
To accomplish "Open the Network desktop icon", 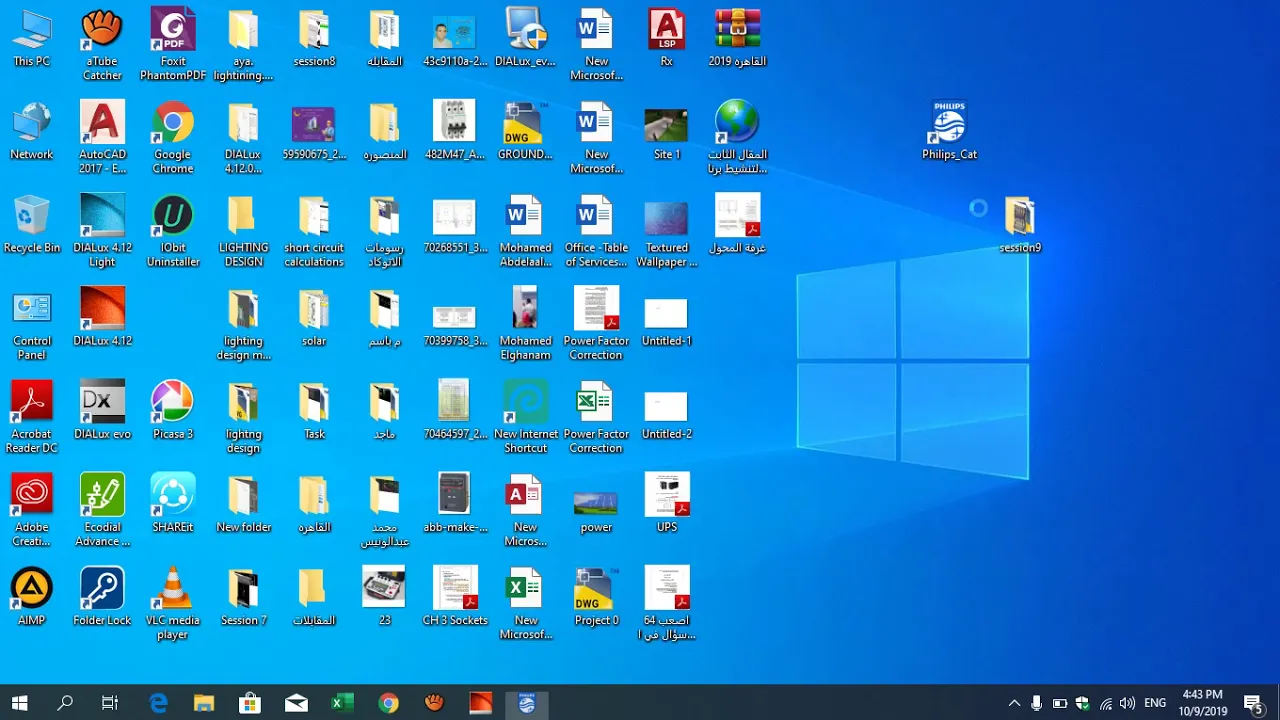I will click(x=31, y=131).
